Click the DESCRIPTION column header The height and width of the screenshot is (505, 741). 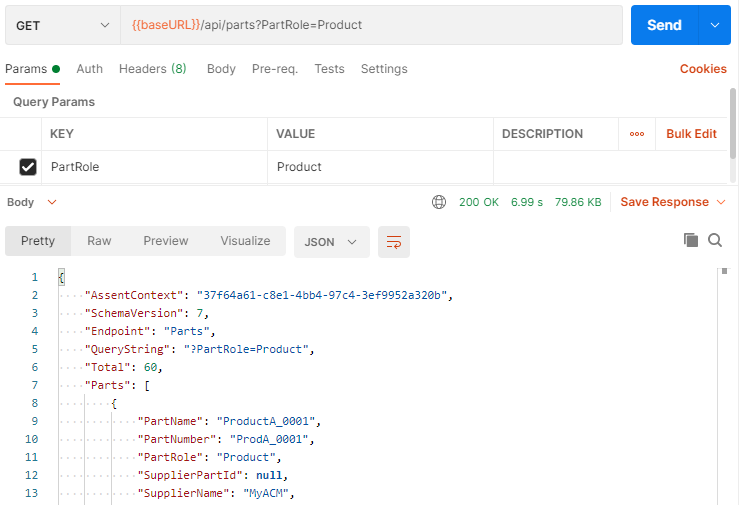pyautogui.click(x=542, y=134)
